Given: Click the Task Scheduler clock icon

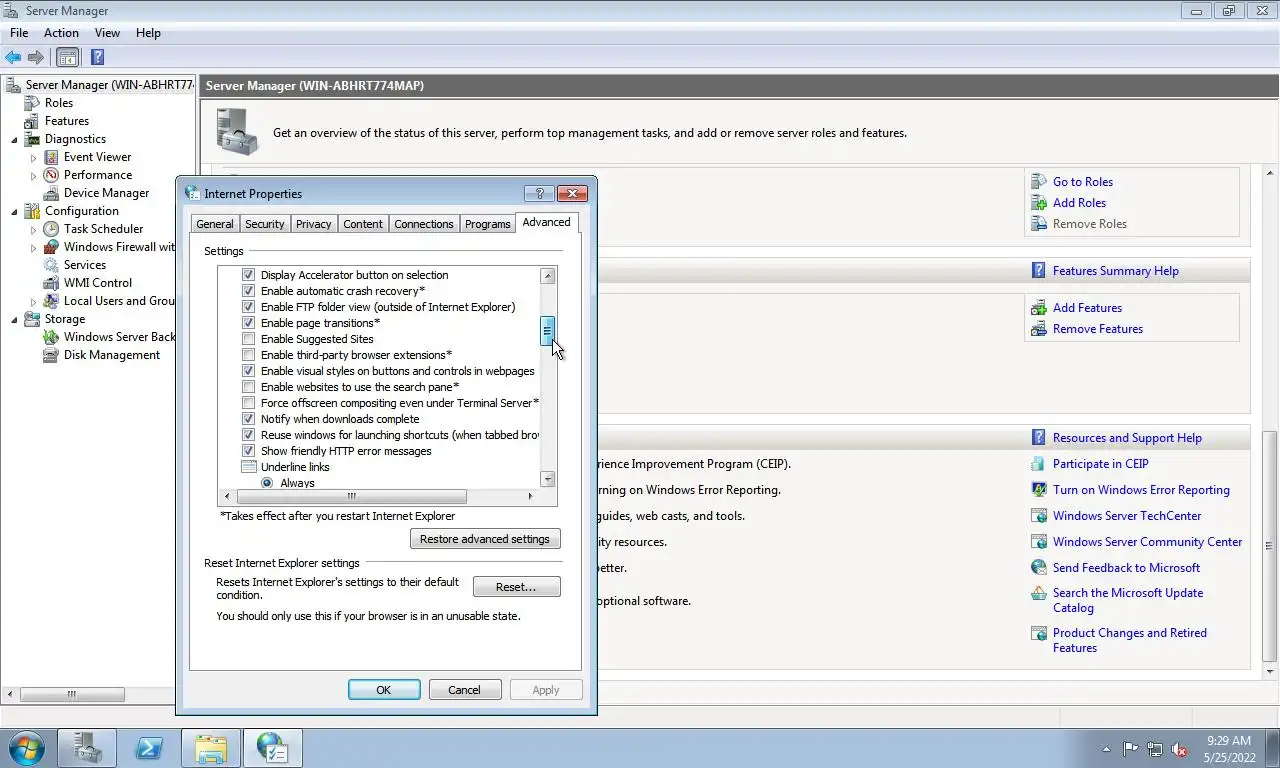Looking at the screenshot, I should (52, 229).
